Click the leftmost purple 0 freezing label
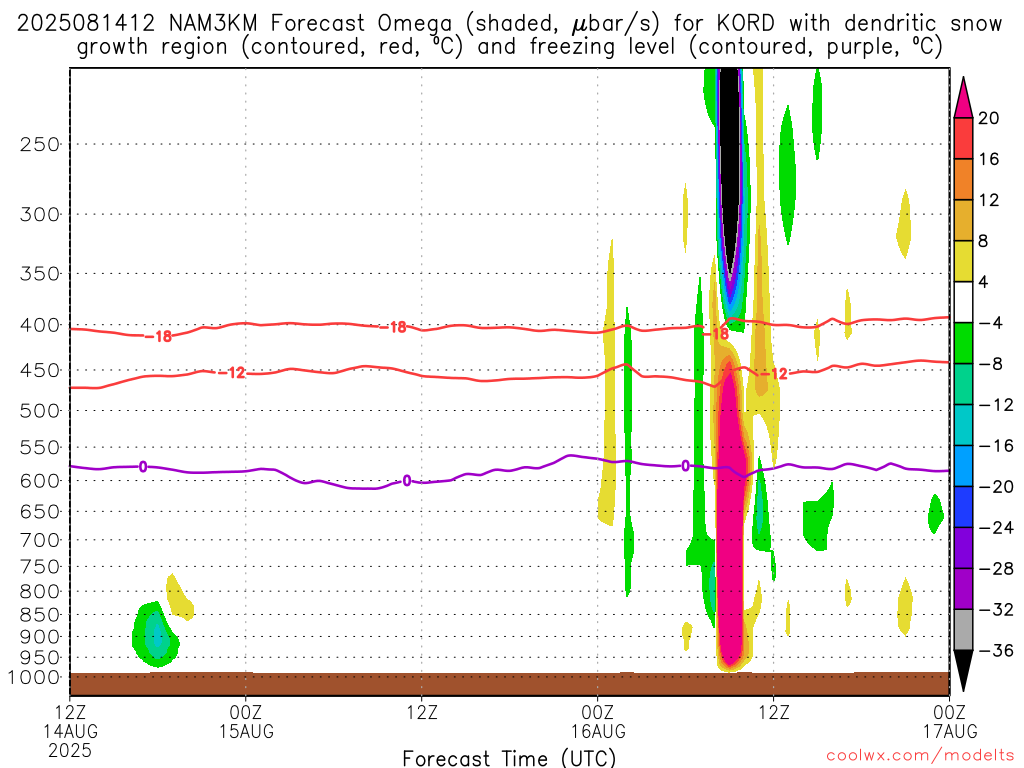This screenshot has width=1024, height=768. (x=143, y=467)
